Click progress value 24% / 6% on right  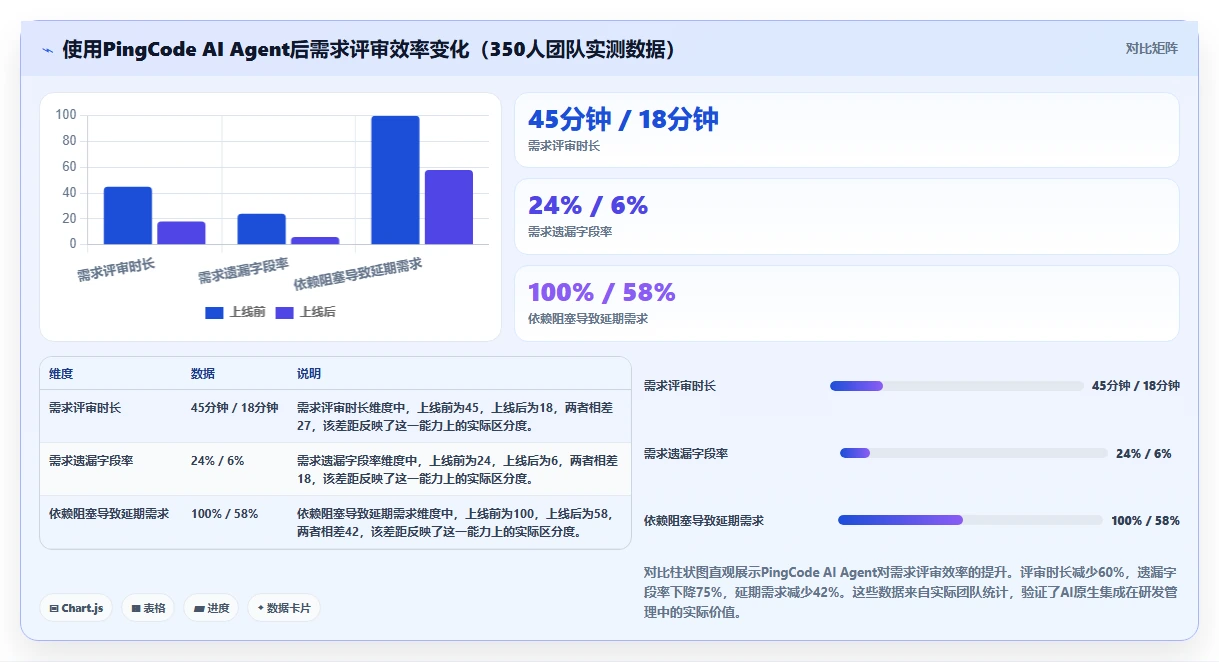tap(1144, 454)
